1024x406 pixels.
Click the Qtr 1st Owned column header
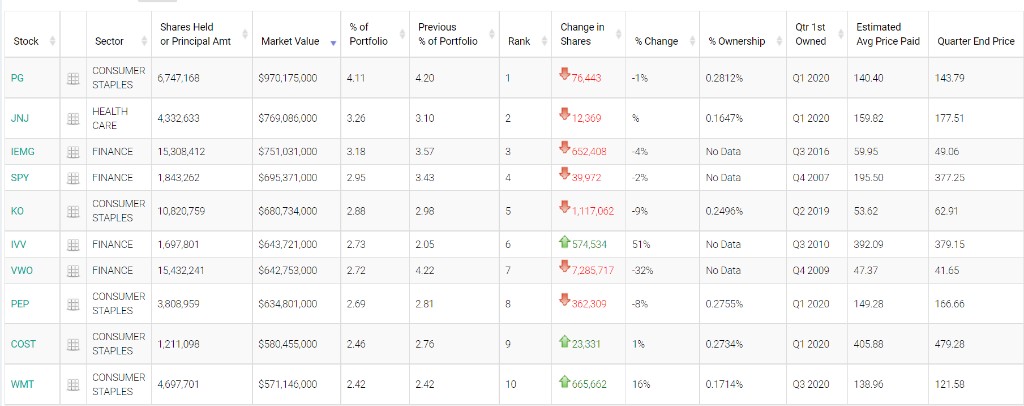810,34
